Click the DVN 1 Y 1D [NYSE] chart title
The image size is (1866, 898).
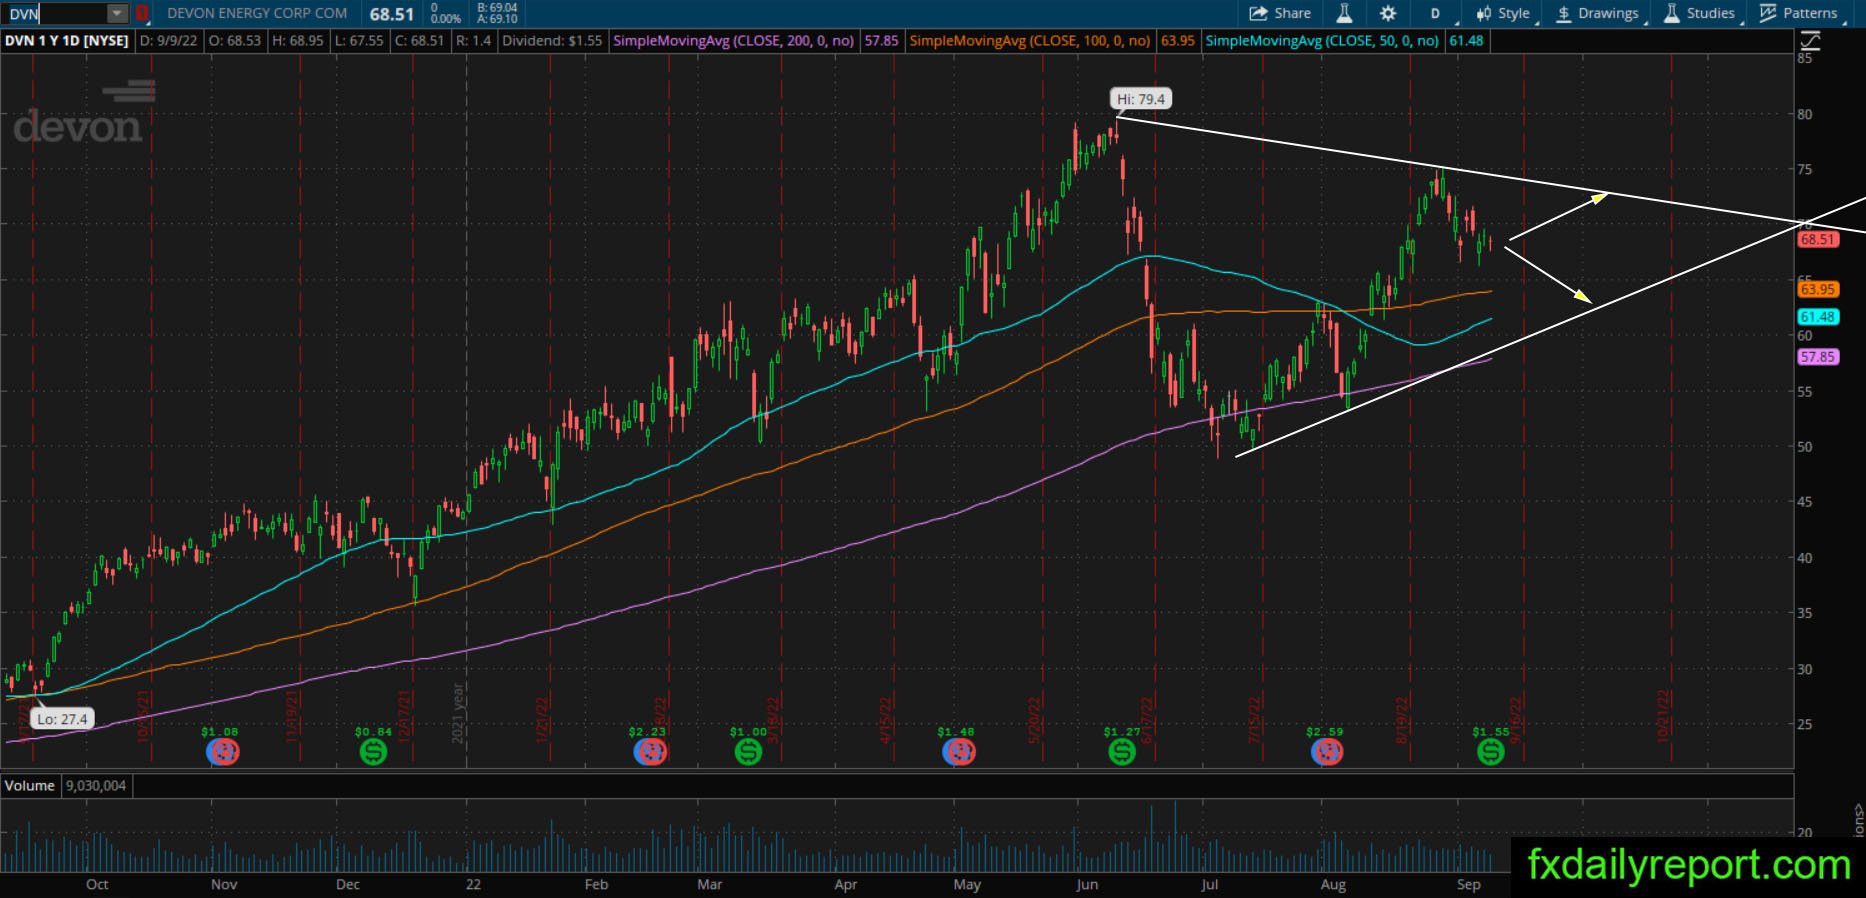pos(67,41)
